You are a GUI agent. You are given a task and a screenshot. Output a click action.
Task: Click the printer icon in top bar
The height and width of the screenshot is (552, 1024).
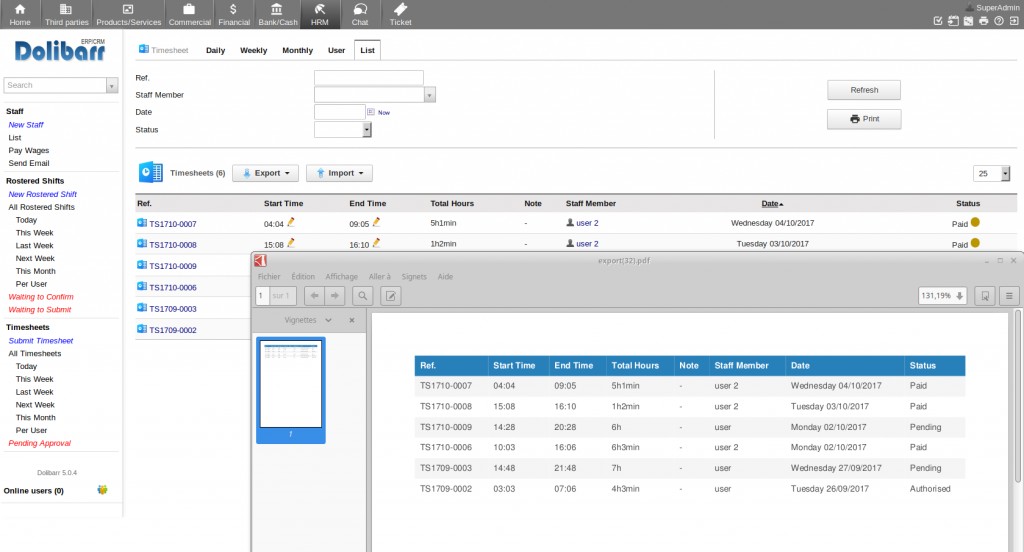coord(984,20)
